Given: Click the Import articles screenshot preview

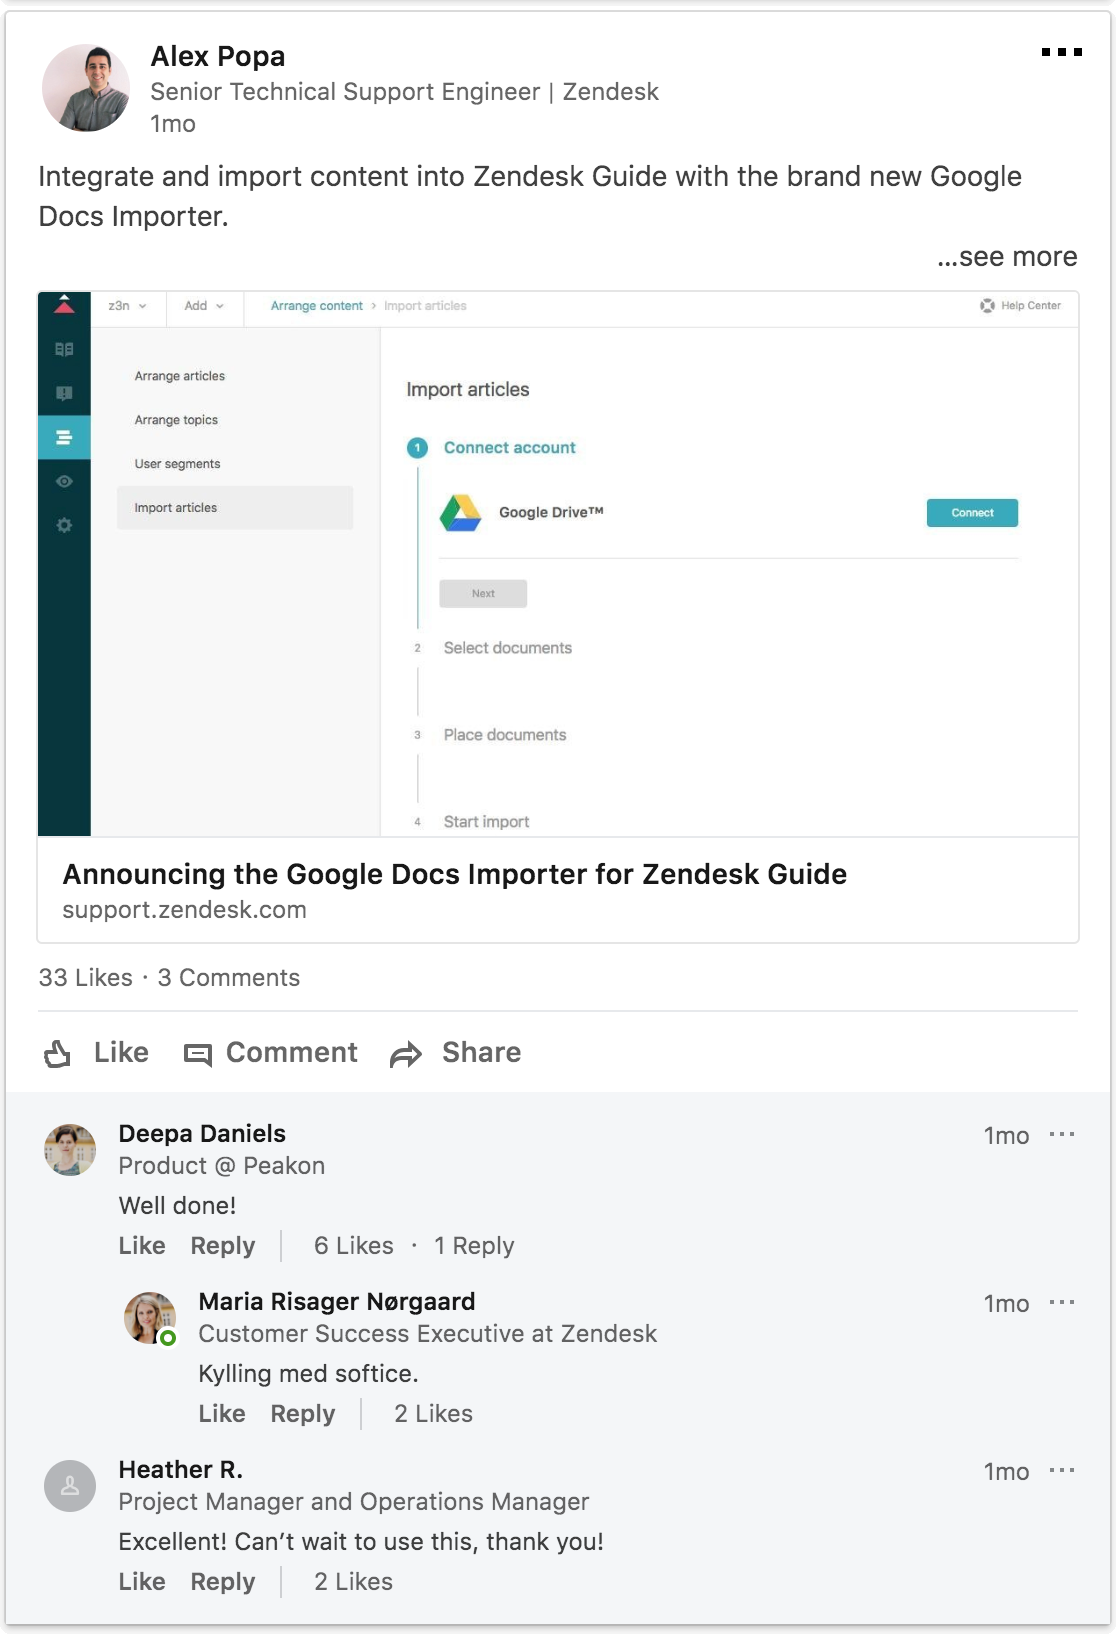Looking at the screenshot, I should pos(558,564).
